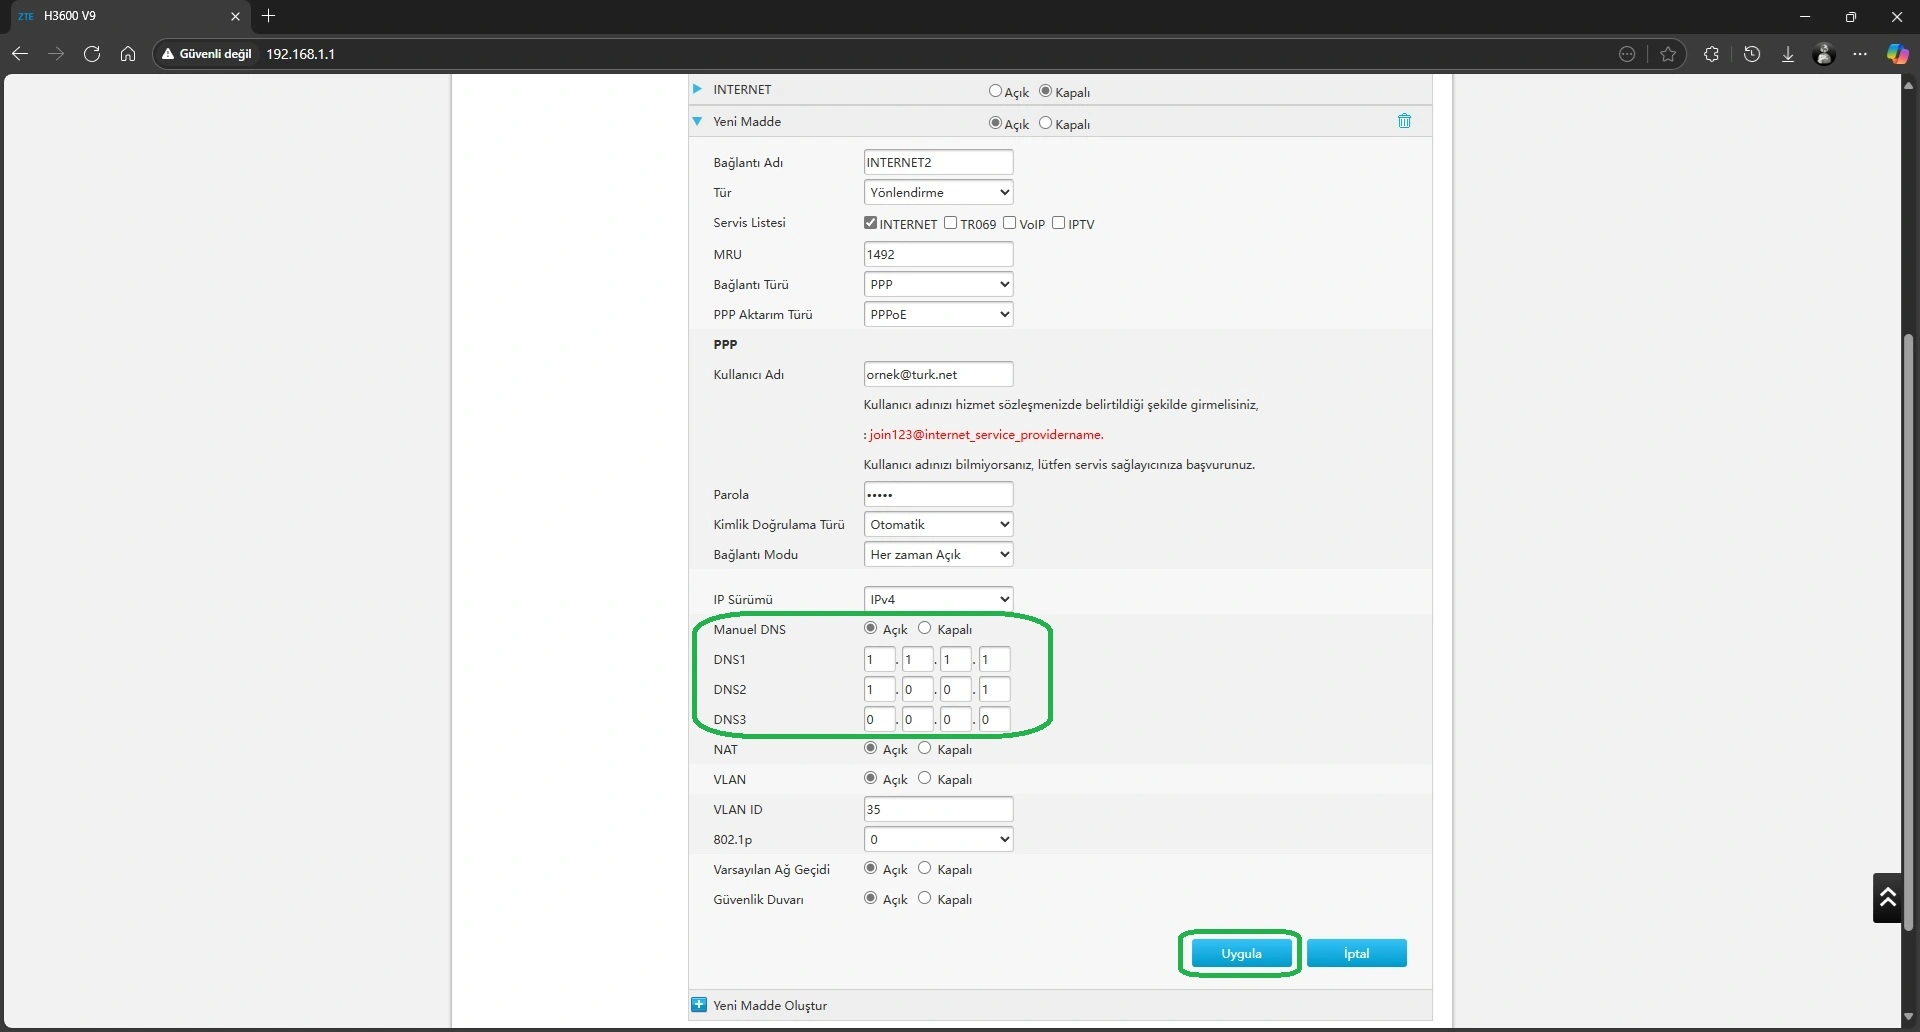Click the 'Güvenli değil' security warning

207,54
